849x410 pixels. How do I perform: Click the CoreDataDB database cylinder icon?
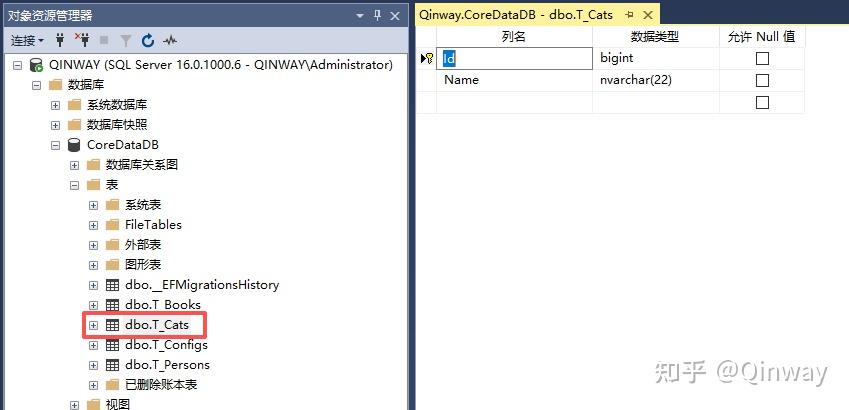pos(74,145)
